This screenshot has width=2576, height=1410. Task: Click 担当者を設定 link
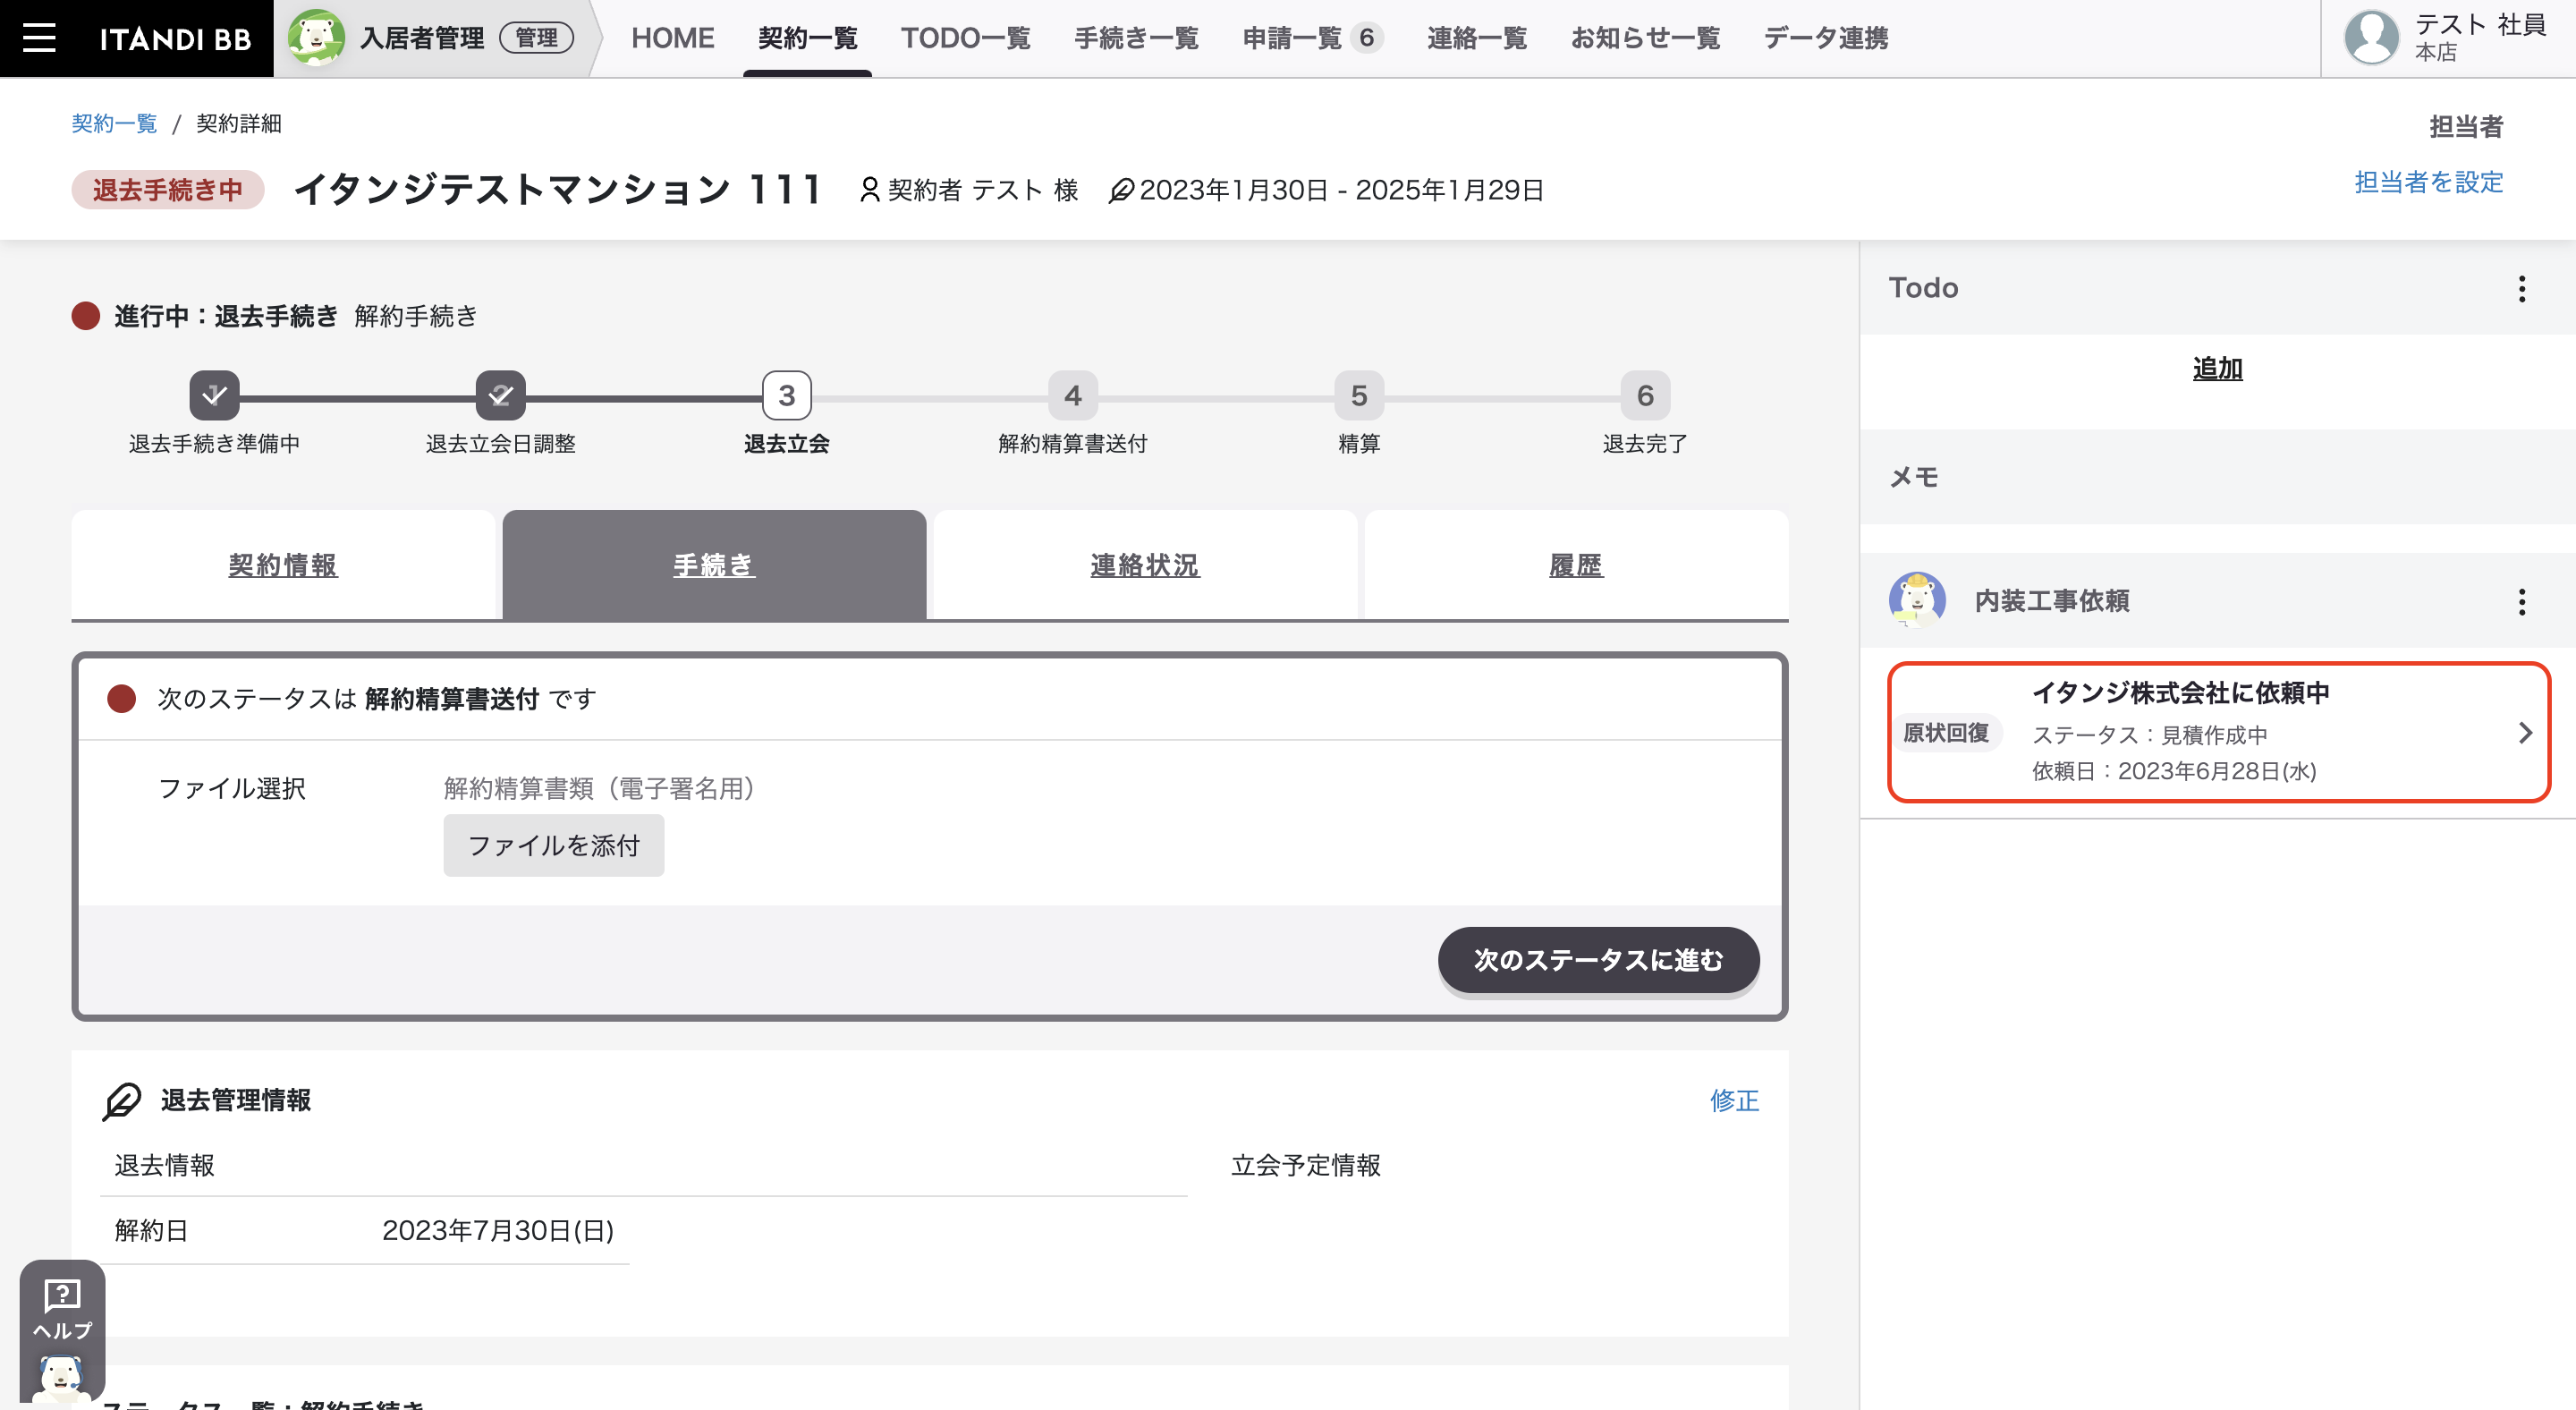click(2429, 182)
